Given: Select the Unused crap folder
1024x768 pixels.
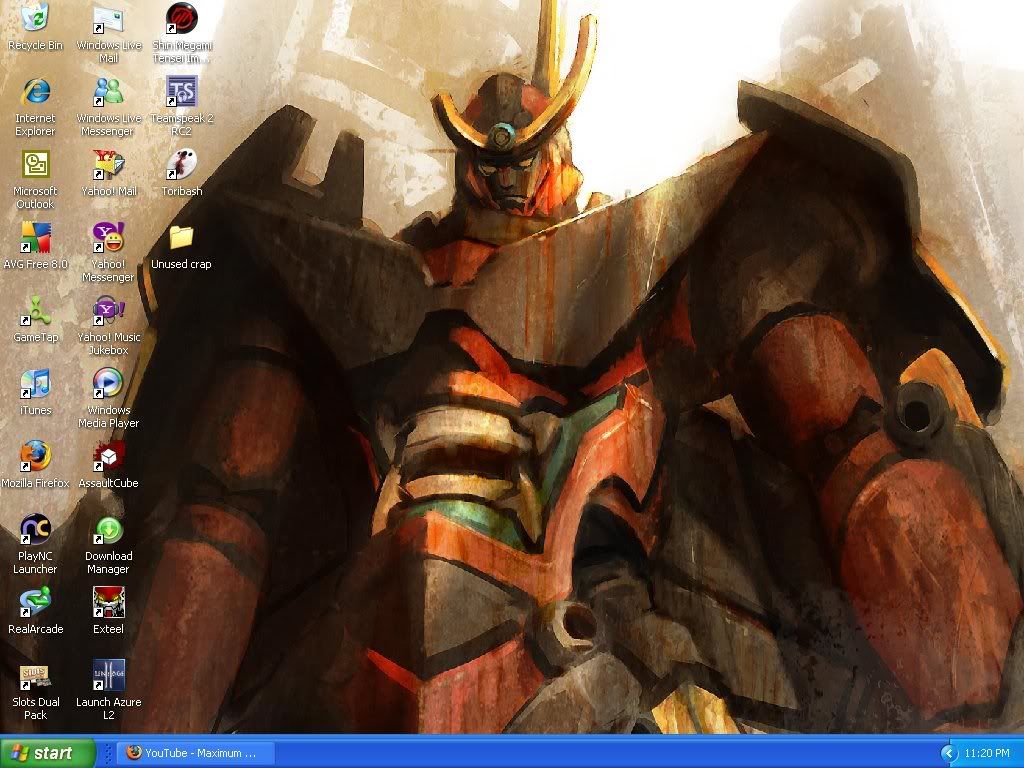Looking at the screenshot, I should pos(181,238).
